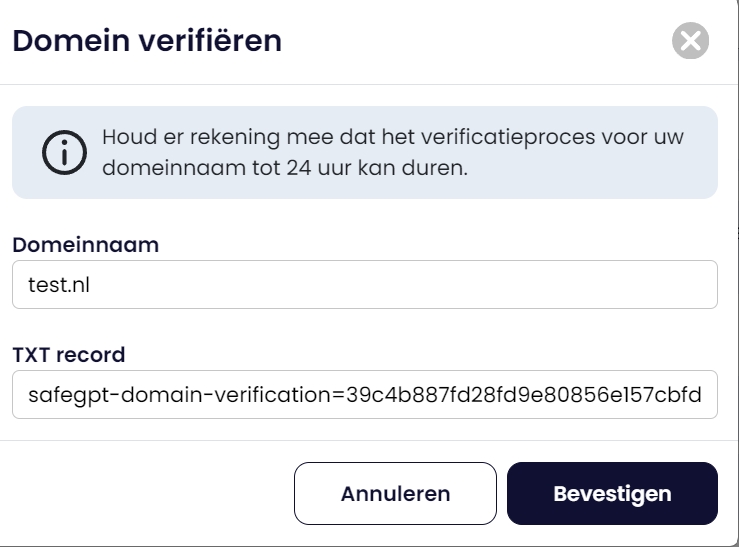Click the Domeinnaam field label
739x547 pixels.
click(x=85, y=244)
